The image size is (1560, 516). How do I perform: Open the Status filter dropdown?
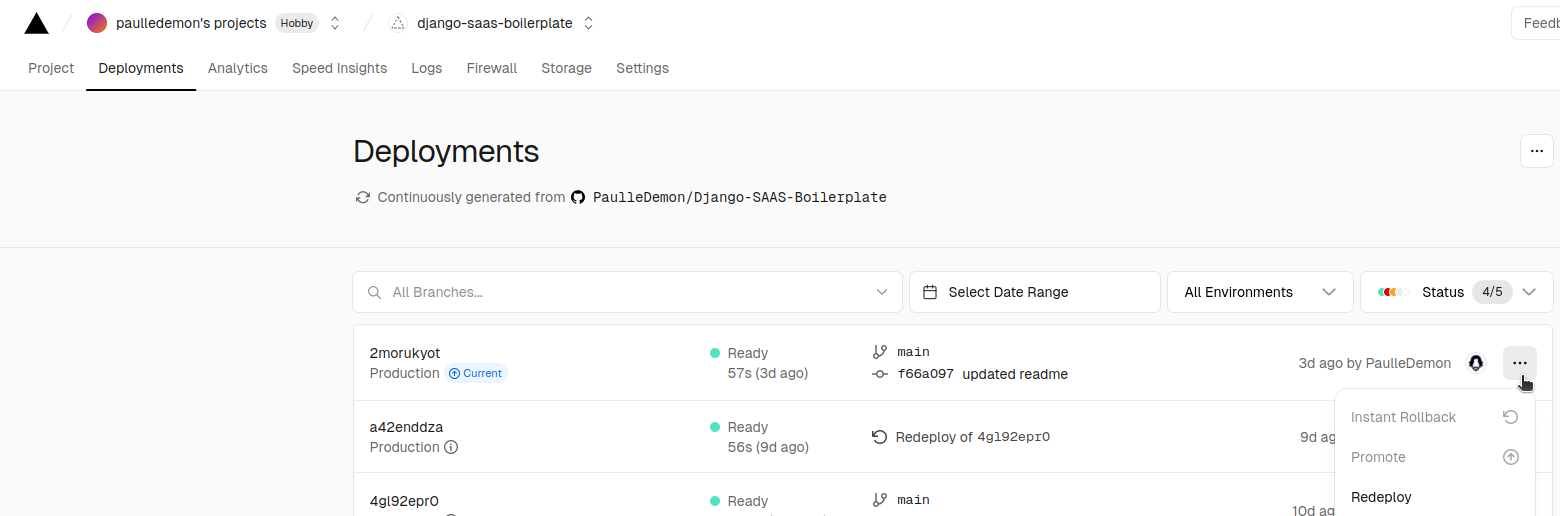[1458, 292]
